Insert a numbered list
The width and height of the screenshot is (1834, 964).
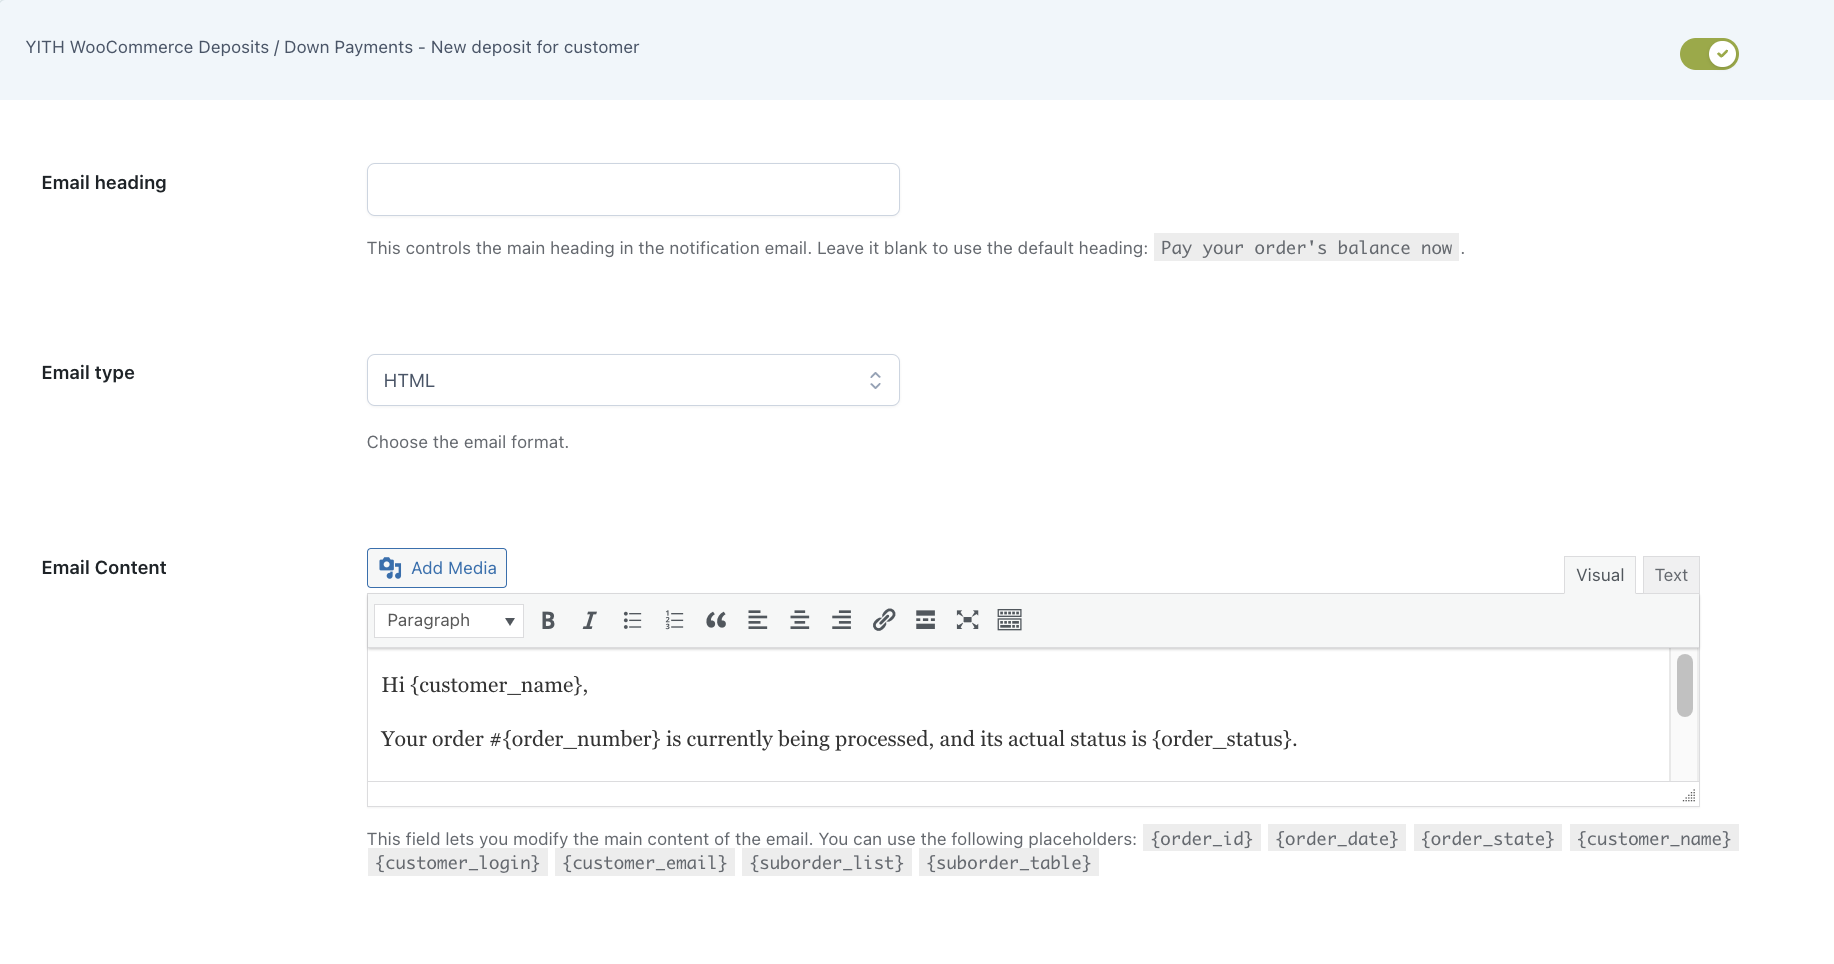tap(674, 620)
